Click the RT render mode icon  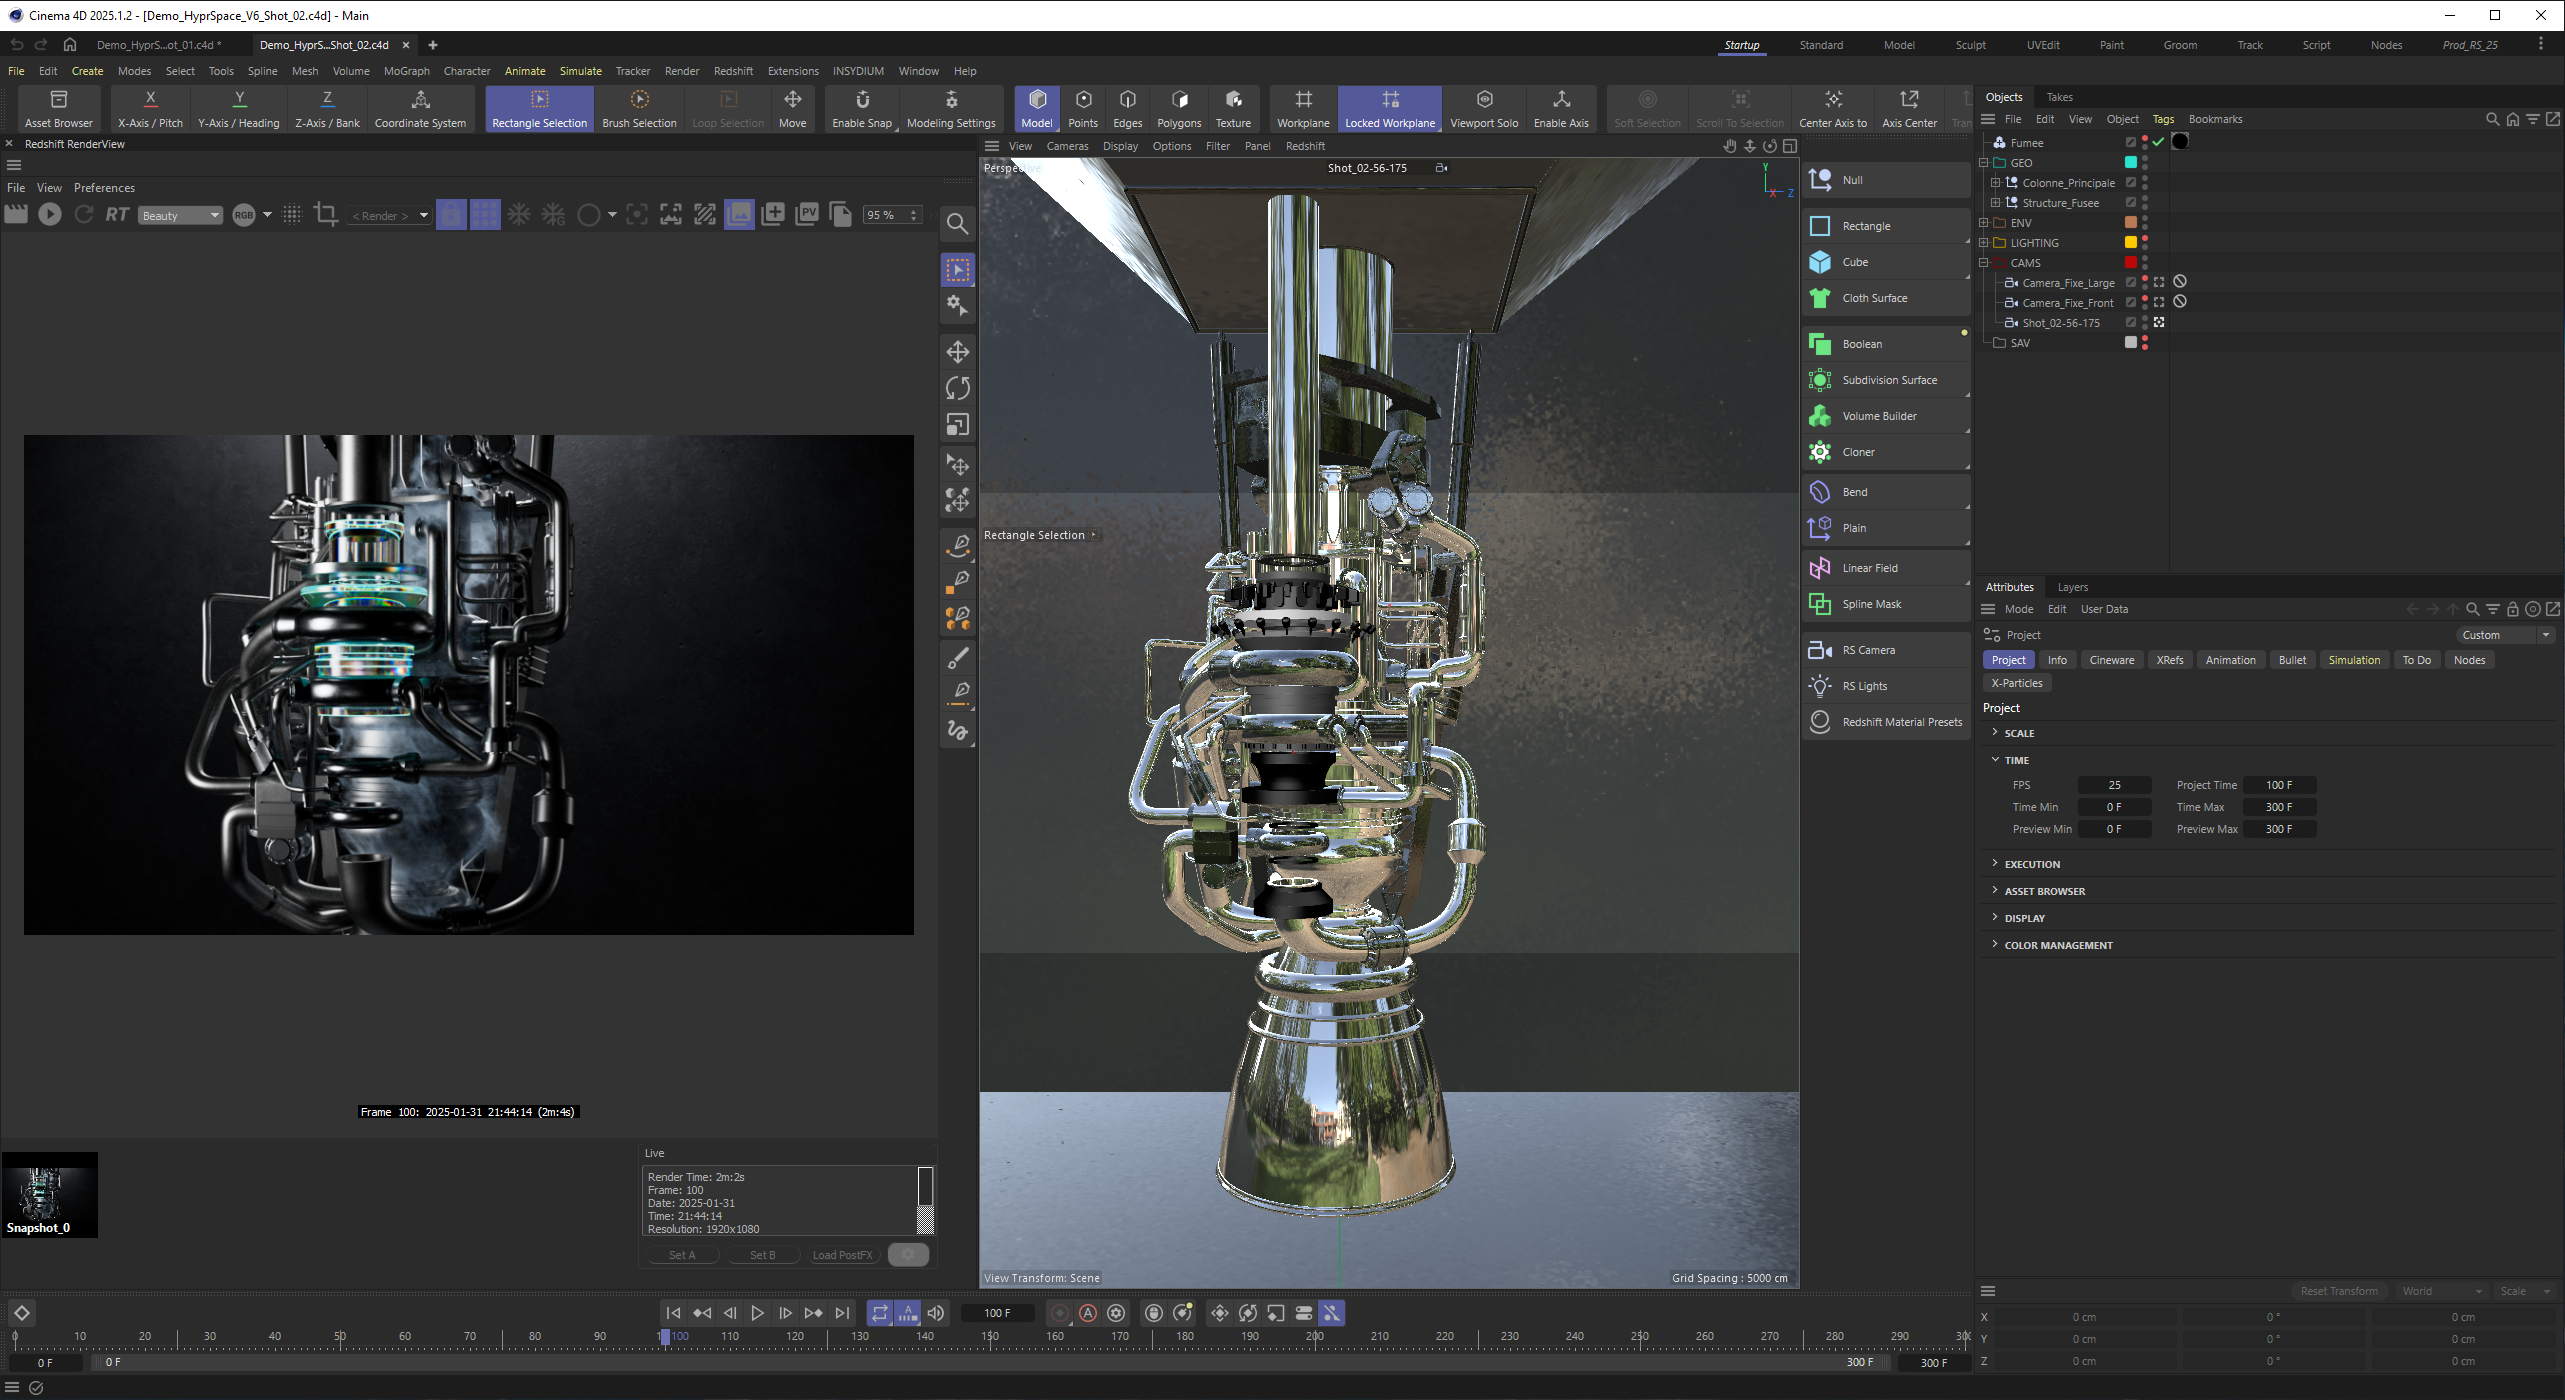(x=117, y=214)
